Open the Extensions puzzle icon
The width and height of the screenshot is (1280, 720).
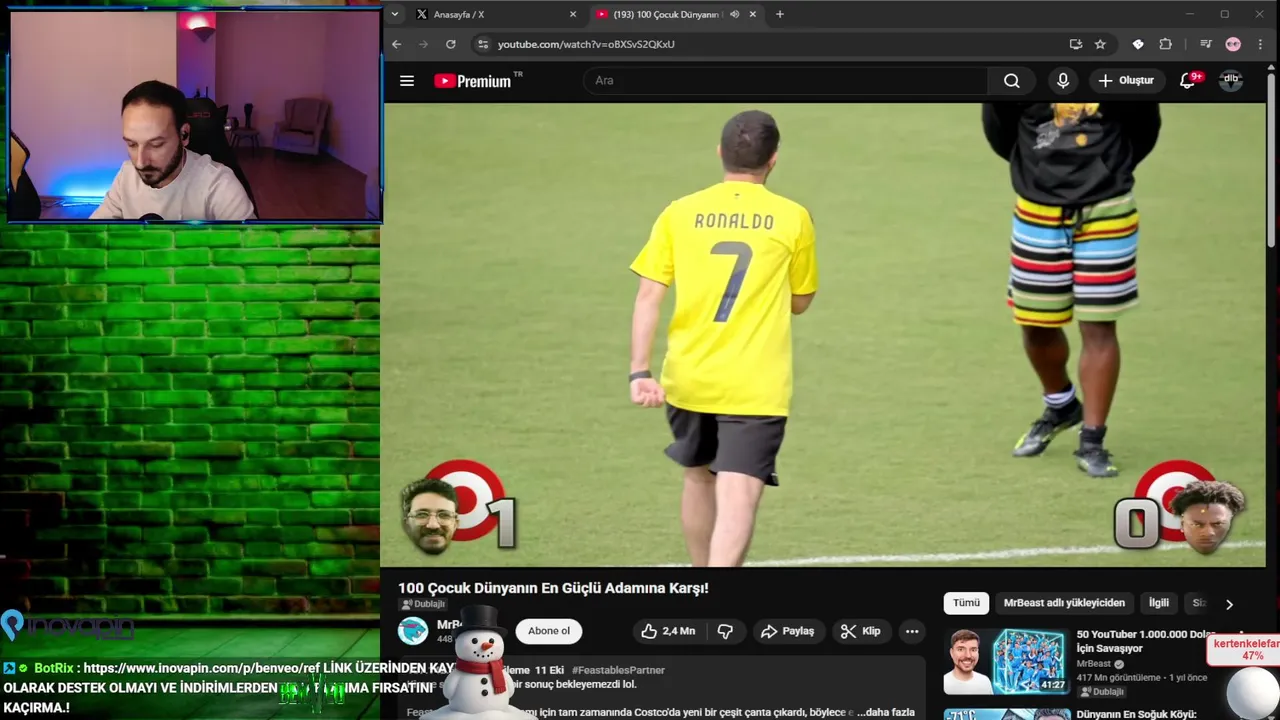click(x=1165, y=44)
